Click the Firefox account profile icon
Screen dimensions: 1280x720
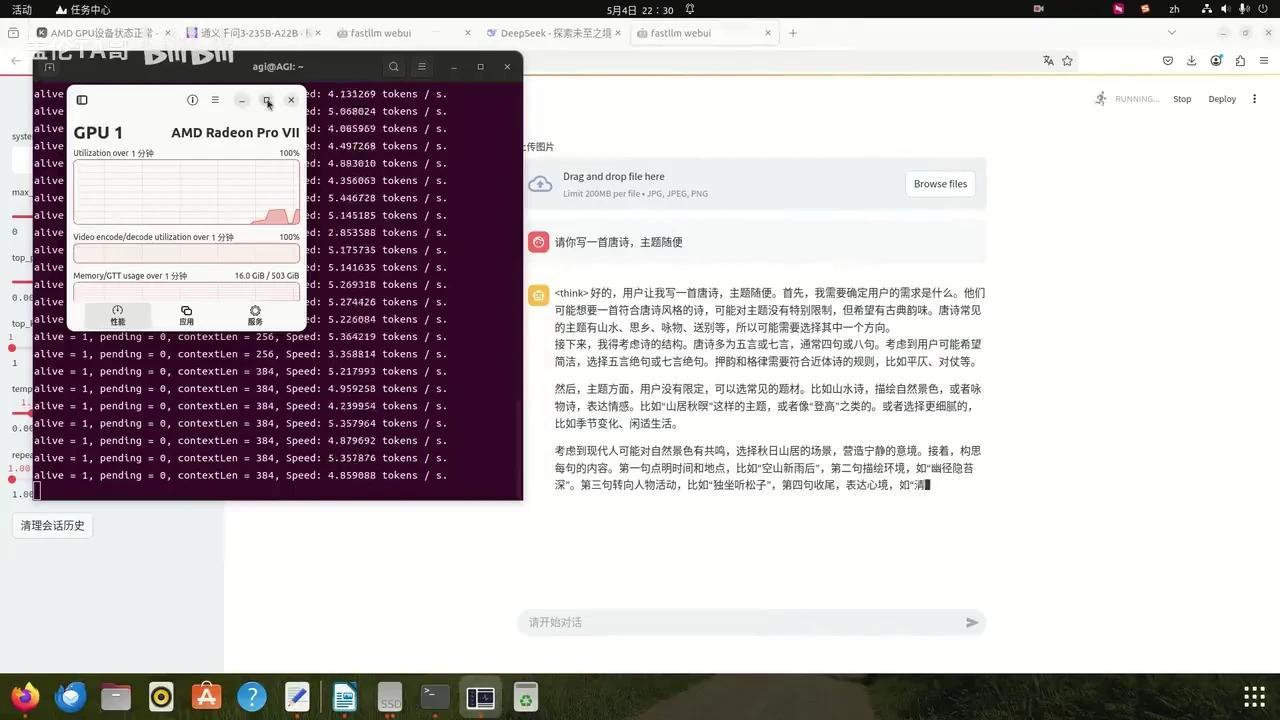coord(1216,61)
